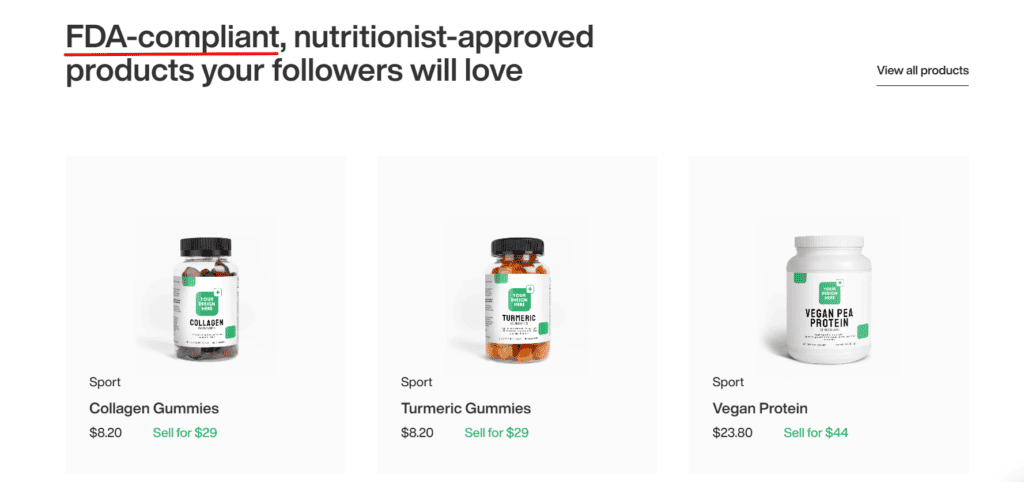Screen dimensions: 1024x482
Task: Click Sell for $29 under Turmeric Gummies
Action: pos(497,433)
